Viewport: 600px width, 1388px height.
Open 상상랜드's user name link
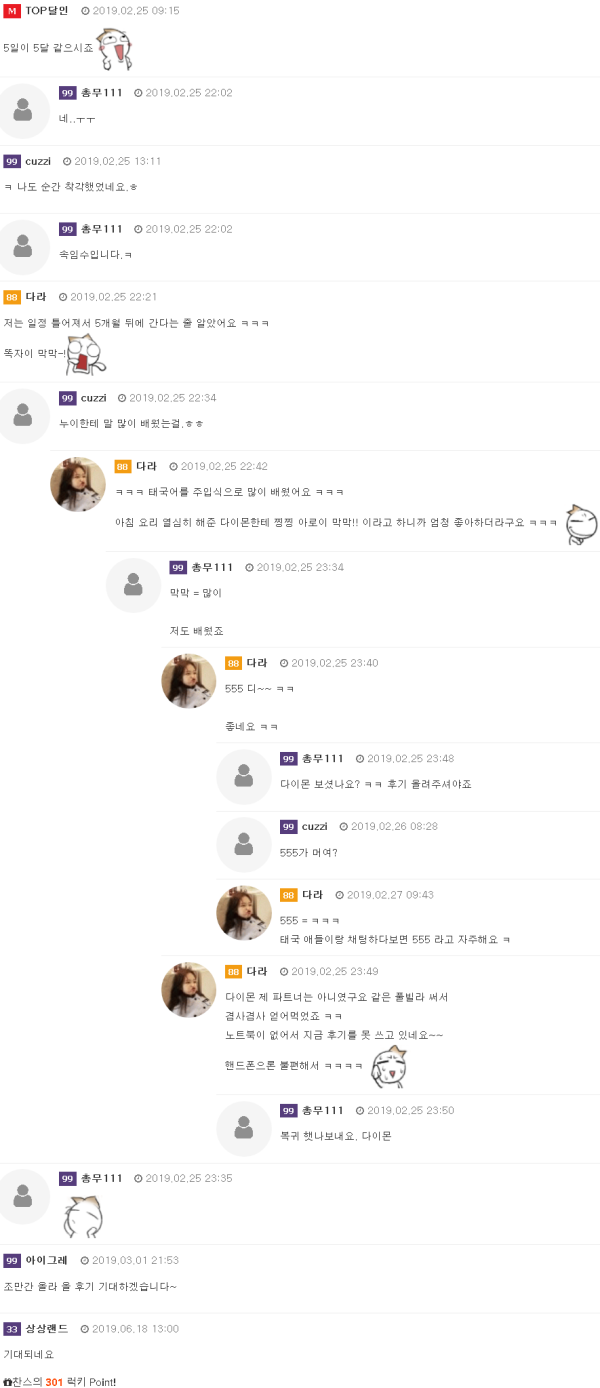pyautogui.click(x=46, y=1328)
